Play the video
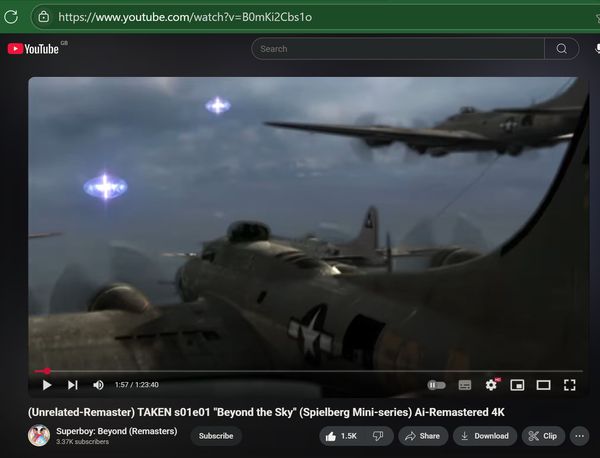This screenshot has height=458, width=600. pos(47,385)
